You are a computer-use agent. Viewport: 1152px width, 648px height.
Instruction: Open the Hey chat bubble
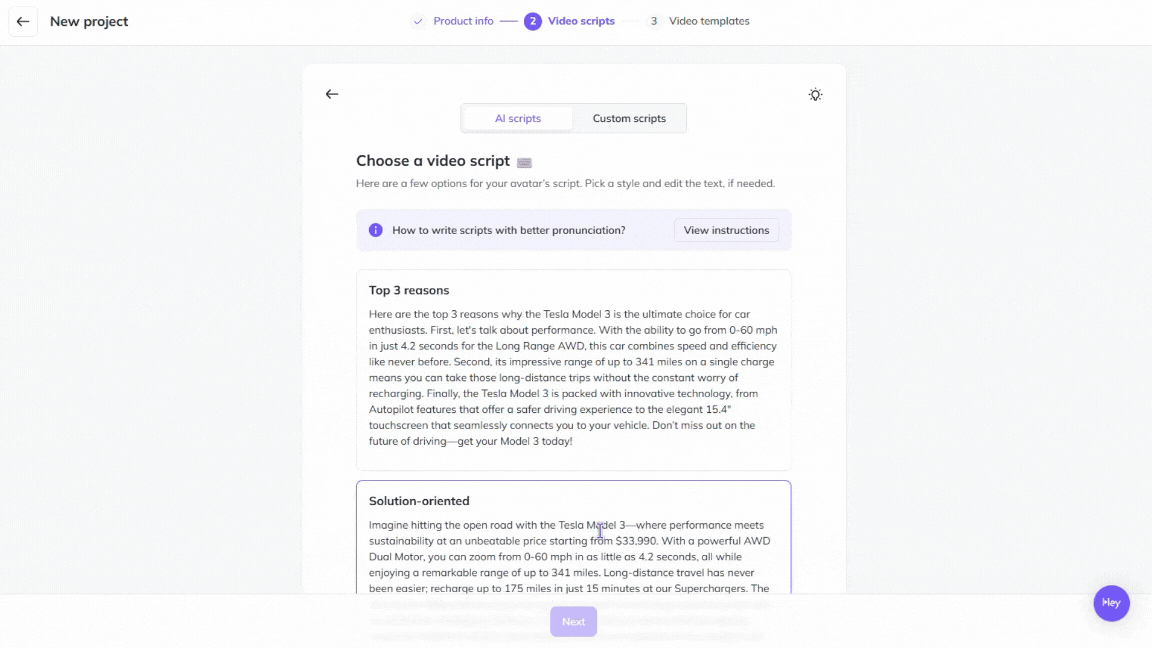tap(1111, 603)
